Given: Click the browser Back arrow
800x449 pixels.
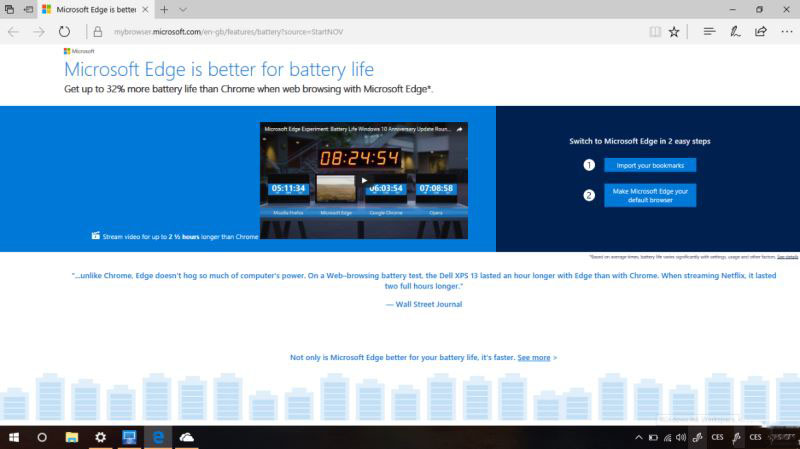Looking at the screenshot, I should [13, 31].
